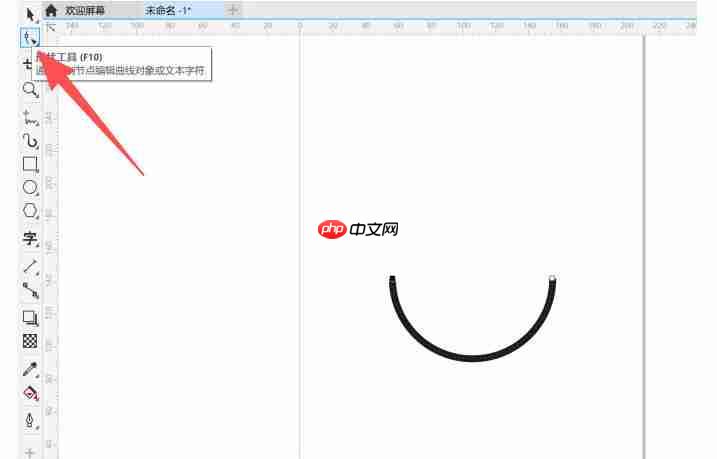Select the Polygon tool
The width and height of the screenshot is (717, 459).
coord(30,211)
